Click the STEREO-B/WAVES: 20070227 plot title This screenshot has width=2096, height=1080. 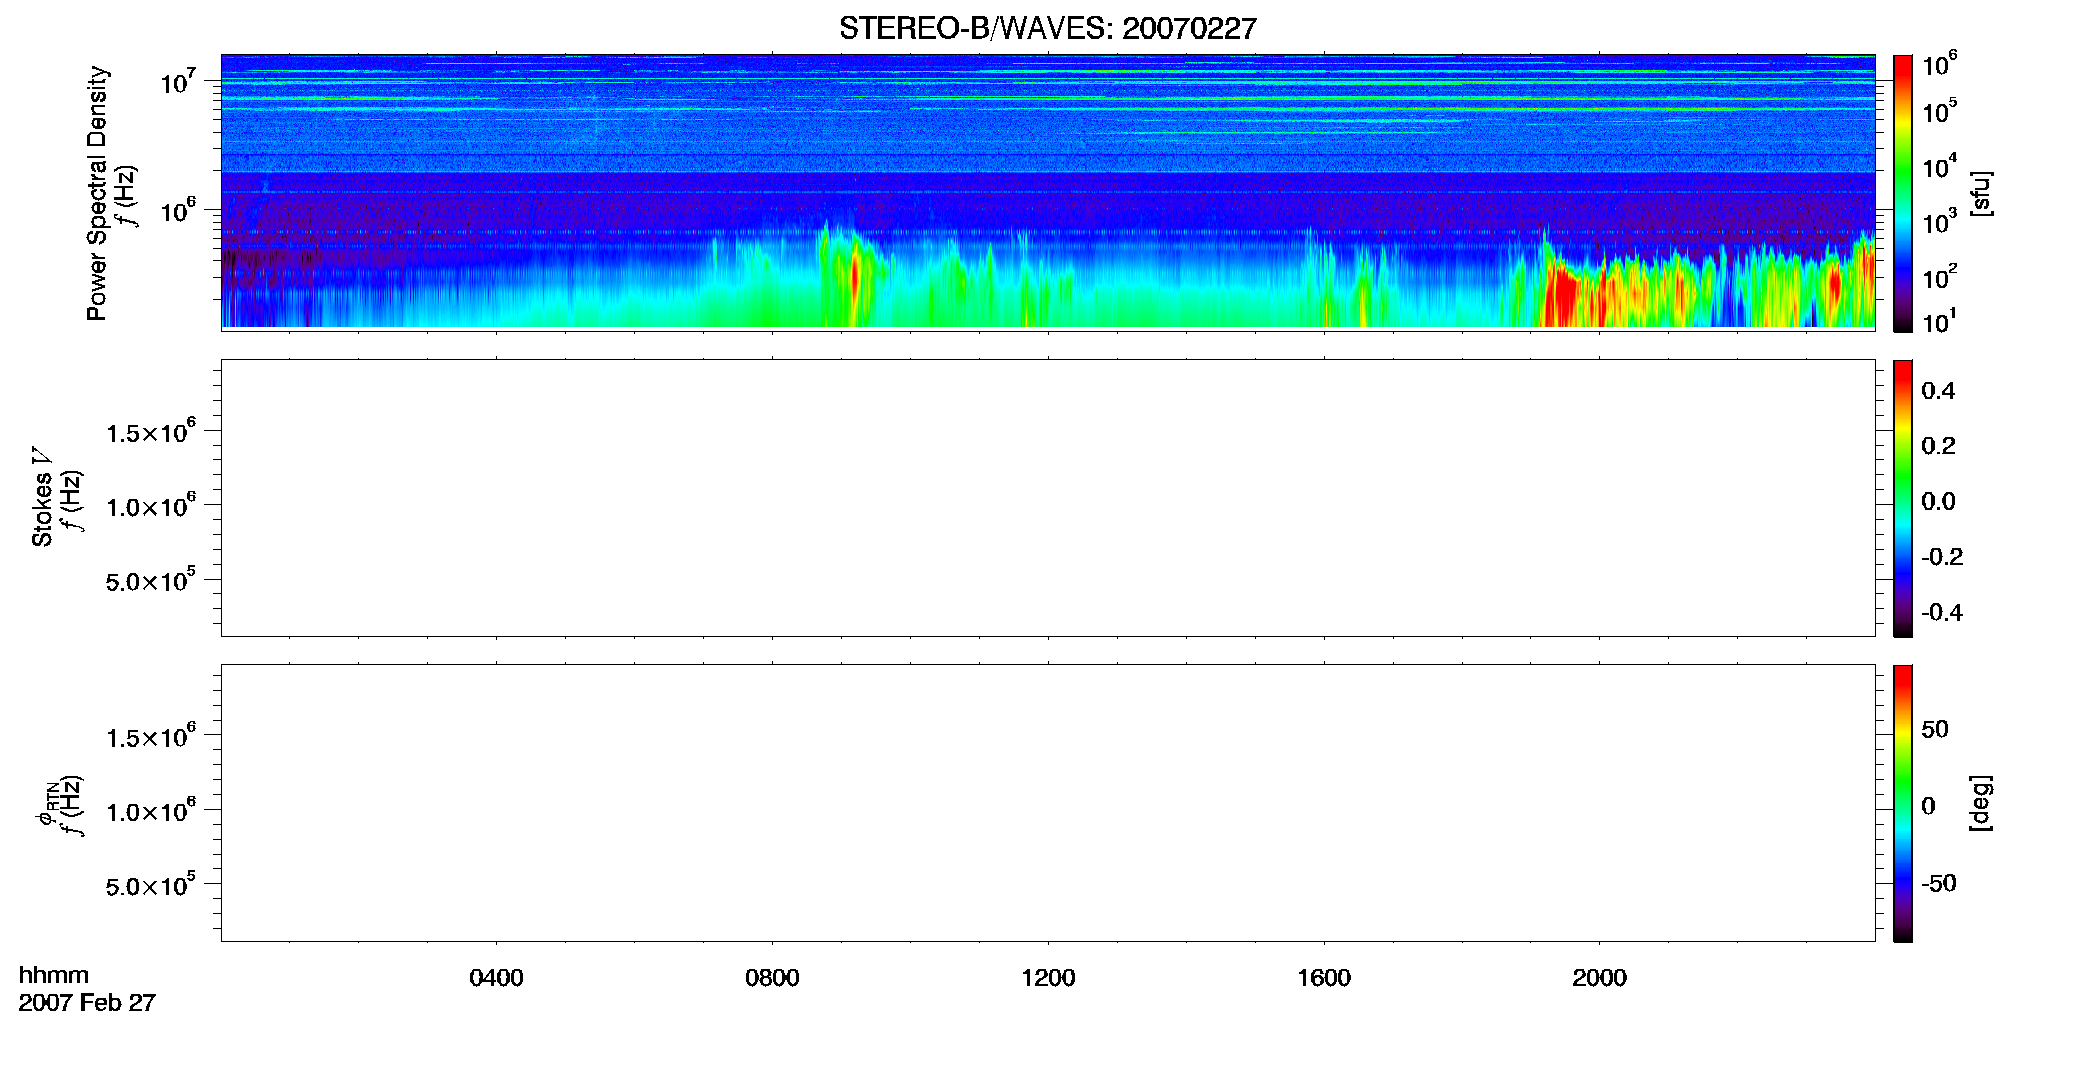click(1047, 28)
